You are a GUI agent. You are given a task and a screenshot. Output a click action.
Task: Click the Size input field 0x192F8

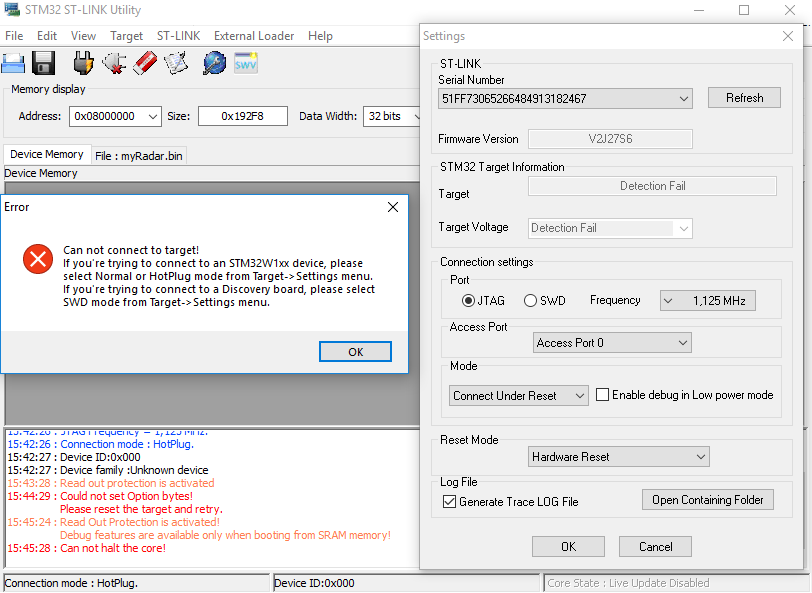pos(243,116)
